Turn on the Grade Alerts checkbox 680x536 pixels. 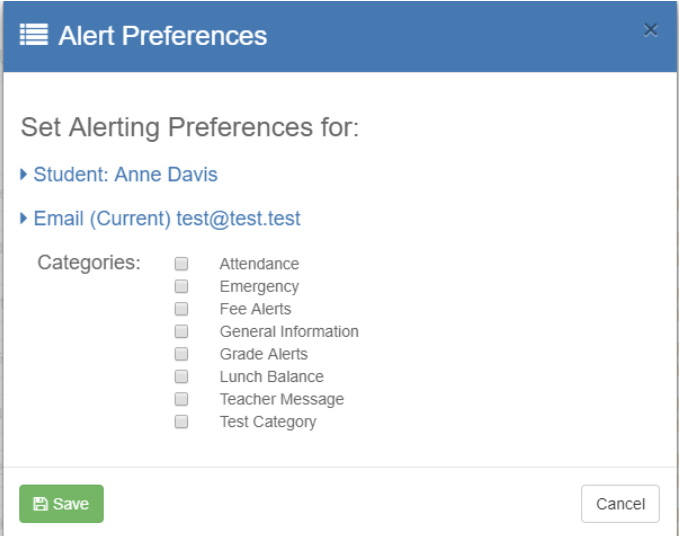(x=182, y=354)
